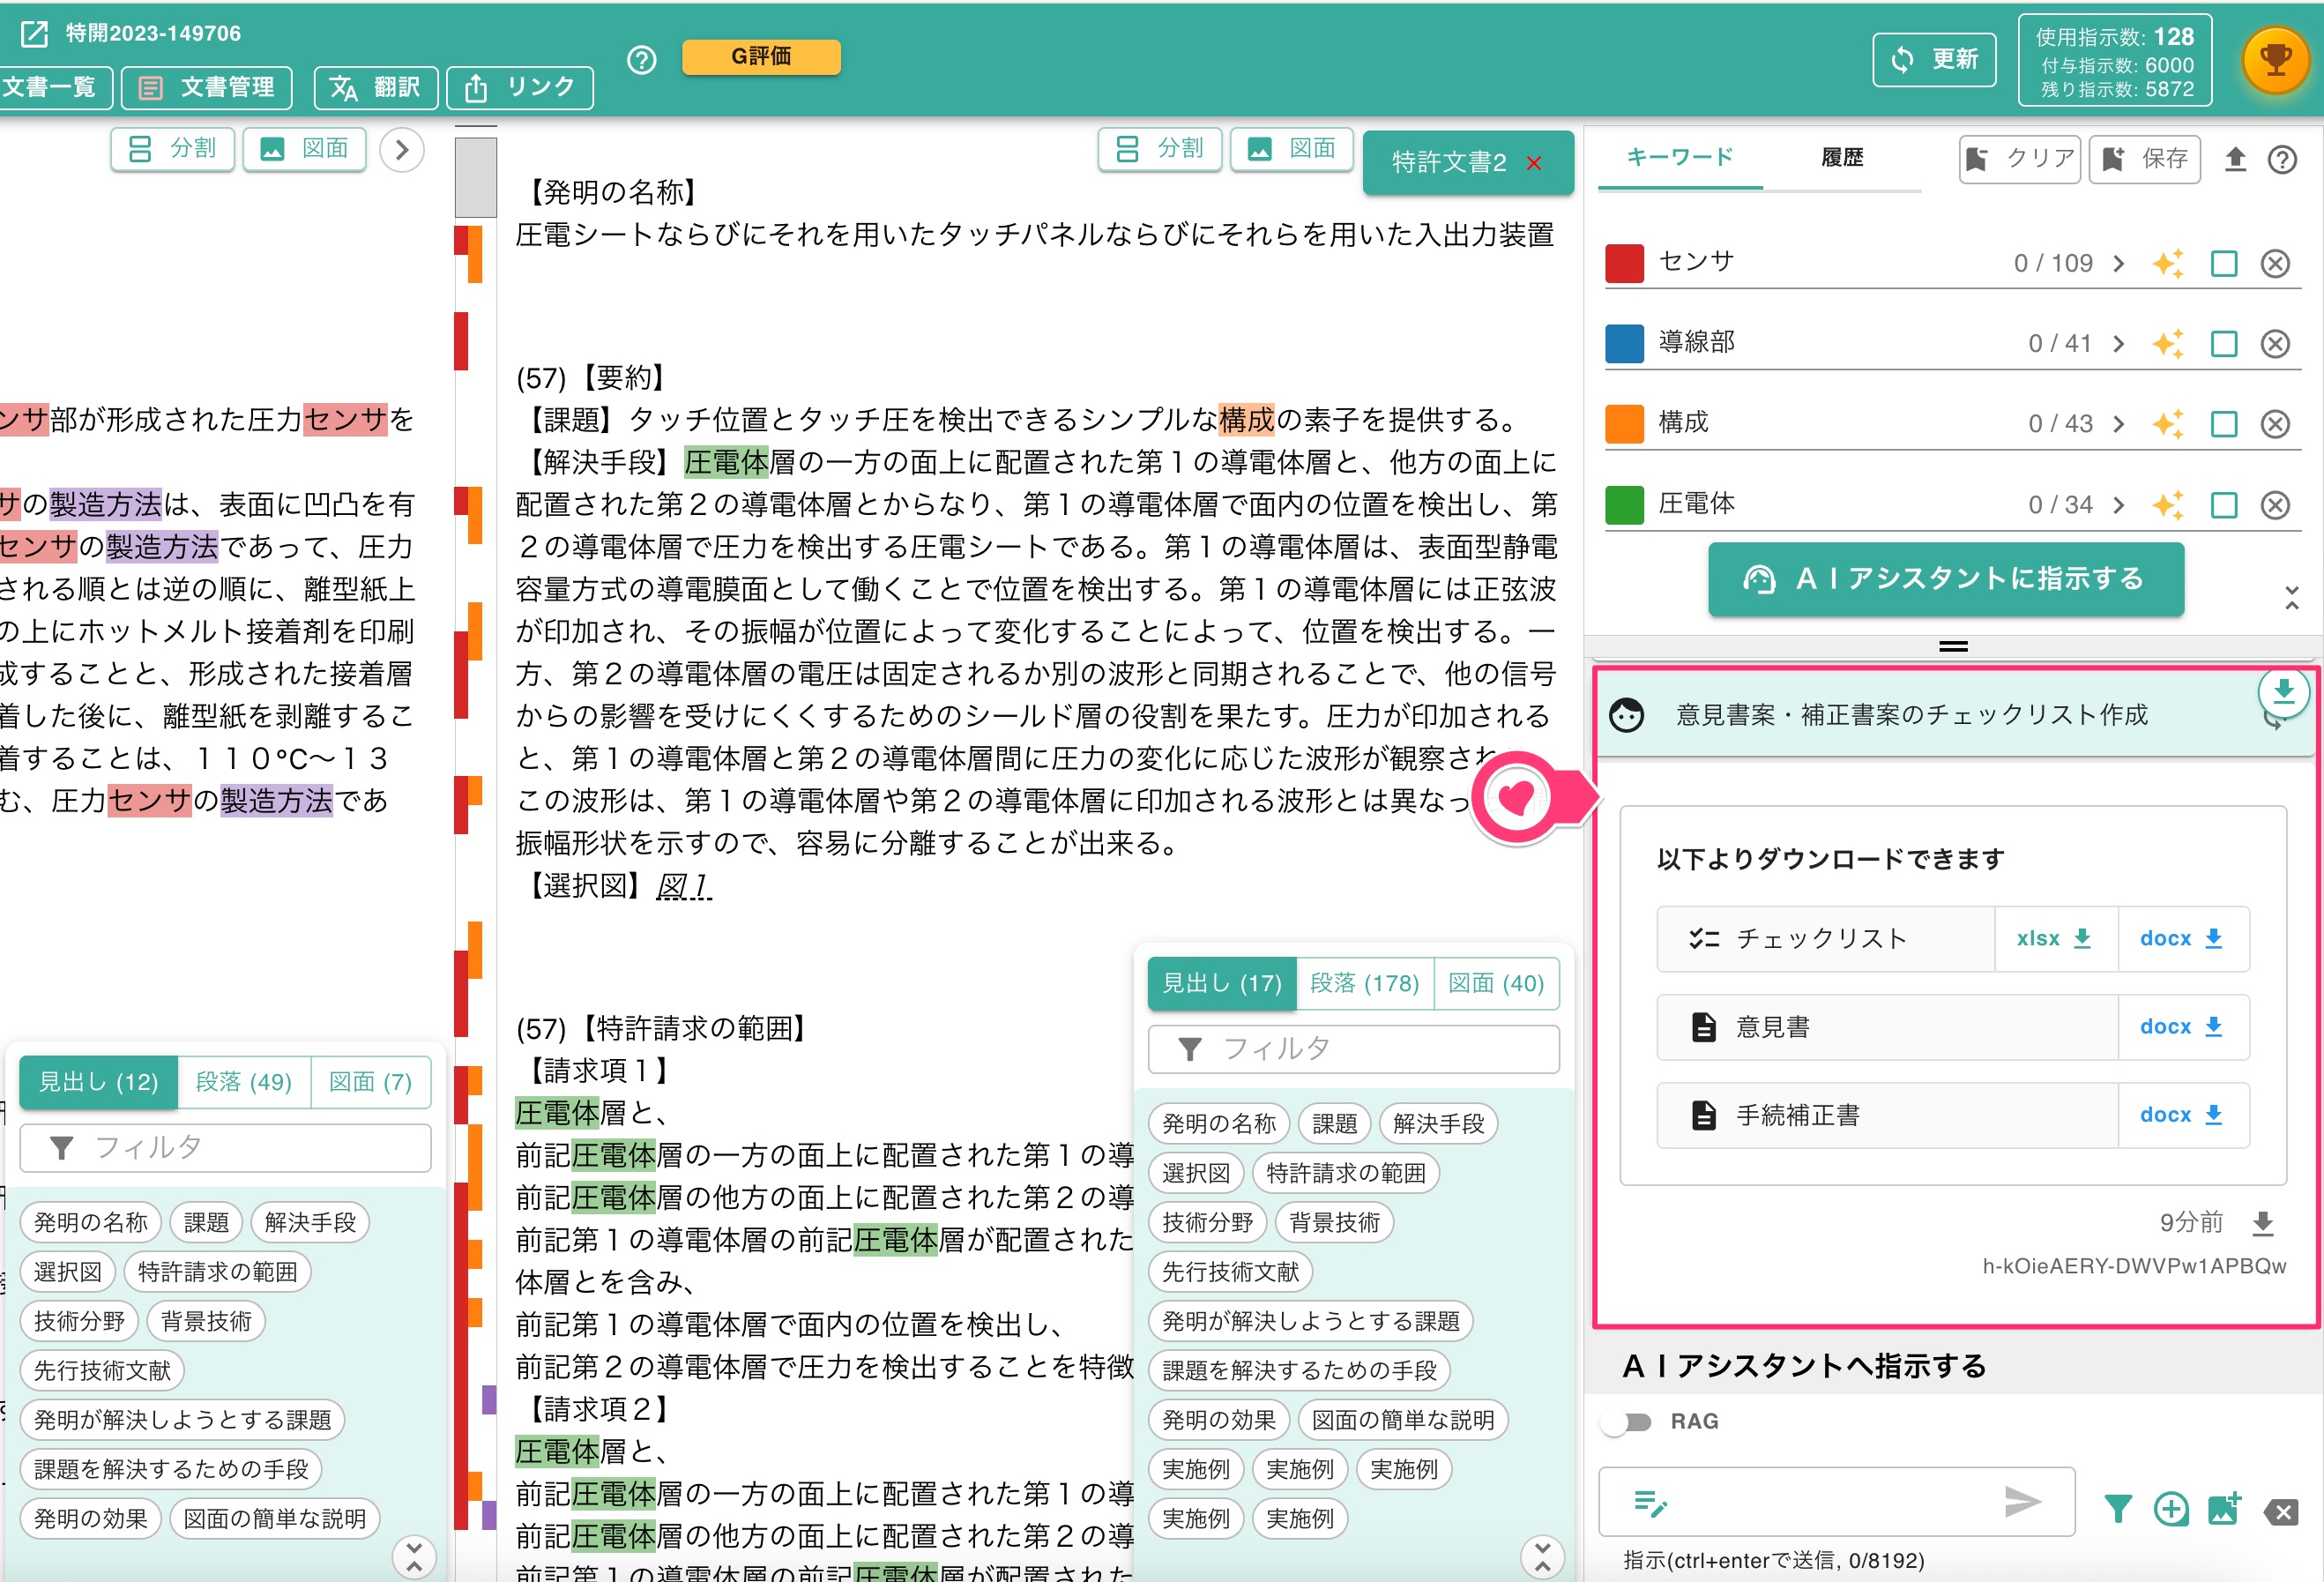Screen dimensions: 2324x1582
Task: Open 図面 (7) tab in left pane
Action: (370, 1081)
